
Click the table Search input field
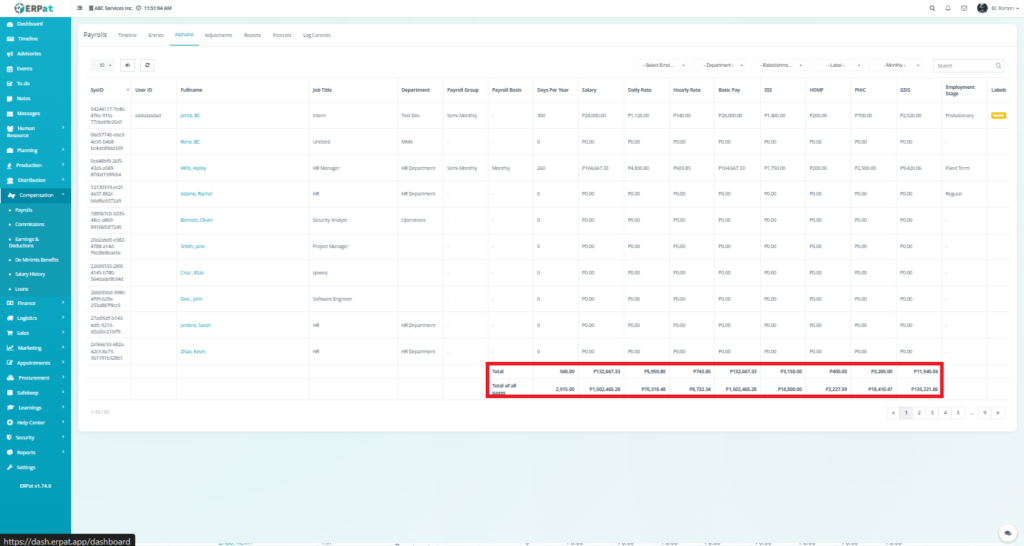click(x=959, y=65)
